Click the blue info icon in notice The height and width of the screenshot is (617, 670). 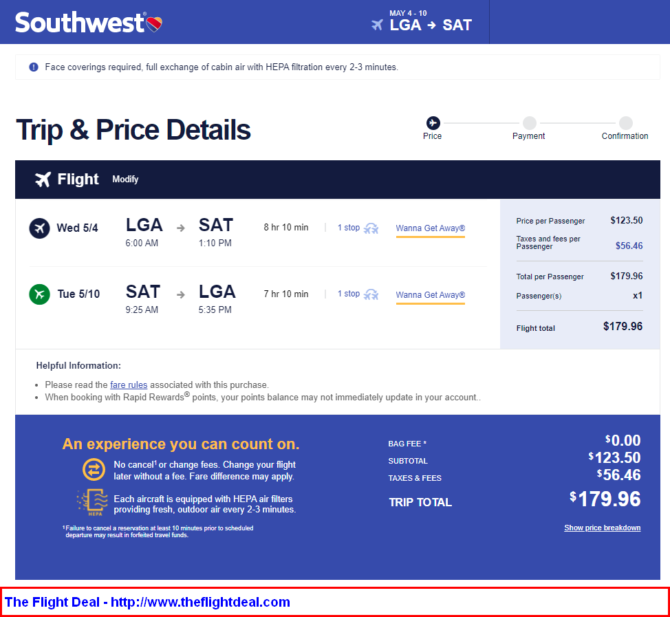click(x=33, y=67)
